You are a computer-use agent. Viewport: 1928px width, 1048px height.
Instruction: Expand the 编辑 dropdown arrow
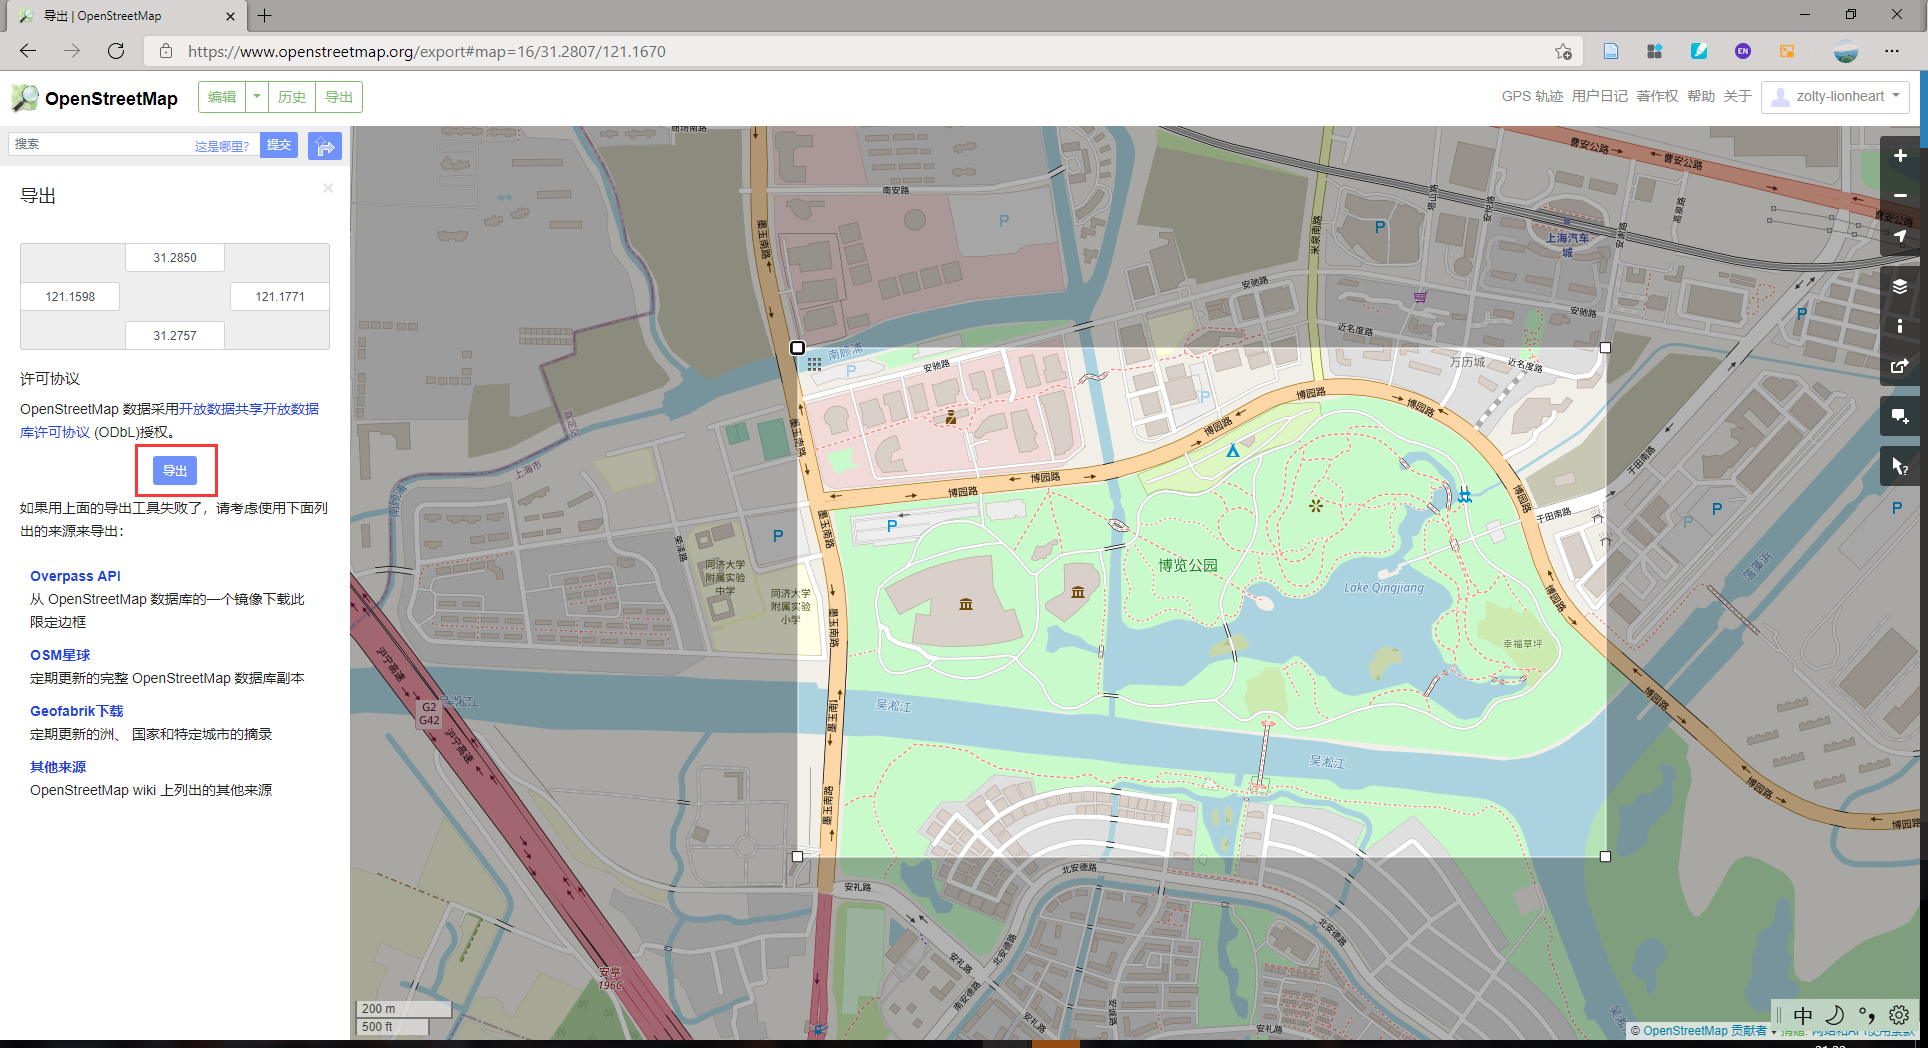click(x=257, y=97)
